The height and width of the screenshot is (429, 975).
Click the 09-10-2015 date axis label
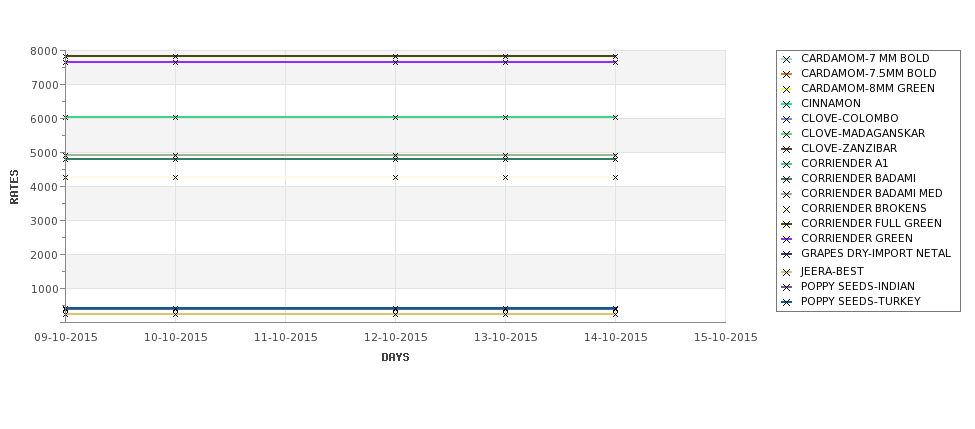66,337
